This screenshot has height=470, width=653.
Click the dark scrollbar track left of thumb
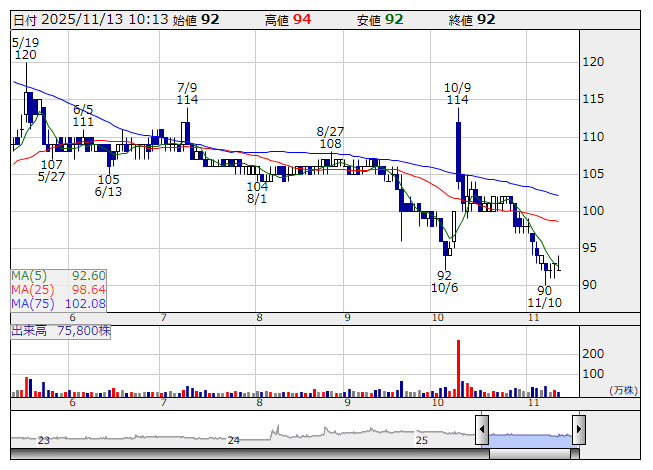coord(250,454)
